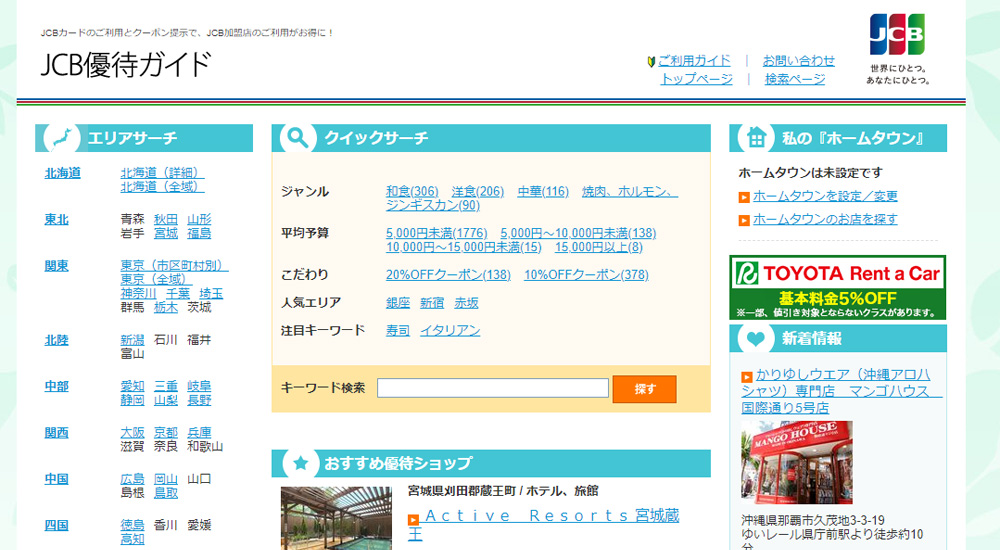Image resolution: width=1000 pixels, height=550 pixels.
Task: Choose popular area 銀座
Action: pyautogui.click(x=398, y=302)
